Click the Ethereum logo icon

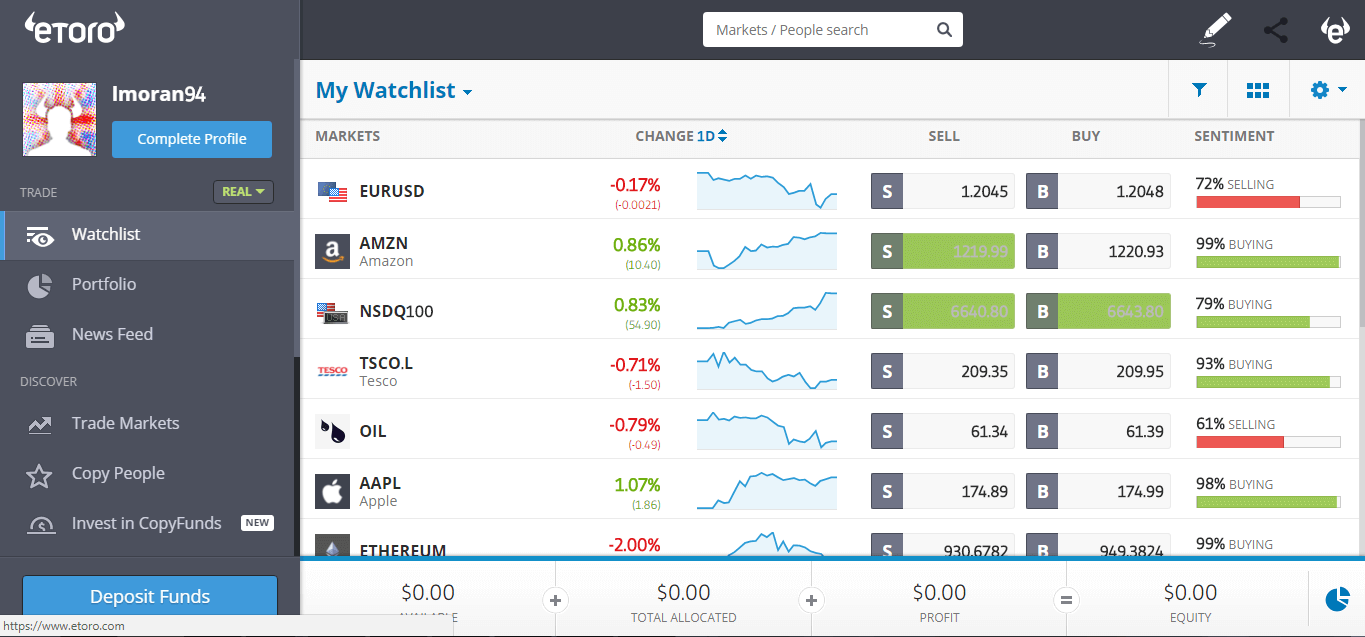tap(332, 546)
